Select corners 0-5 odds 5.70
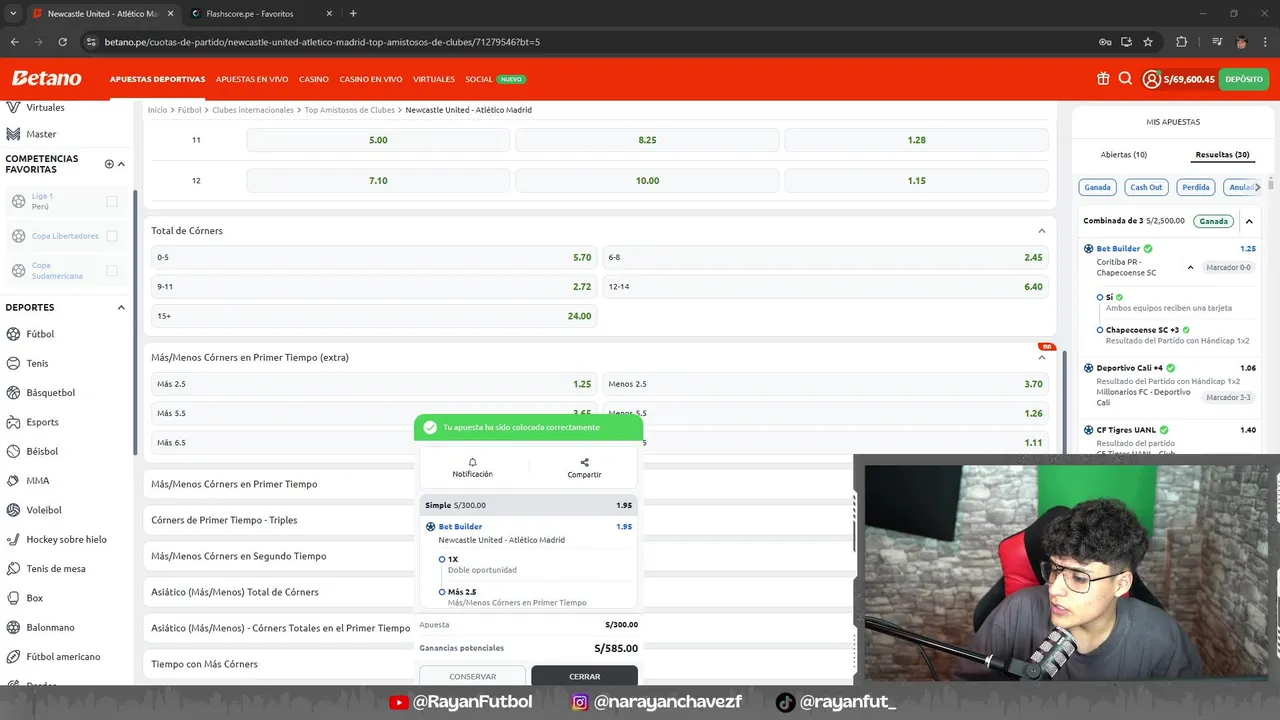 point(374,257)
